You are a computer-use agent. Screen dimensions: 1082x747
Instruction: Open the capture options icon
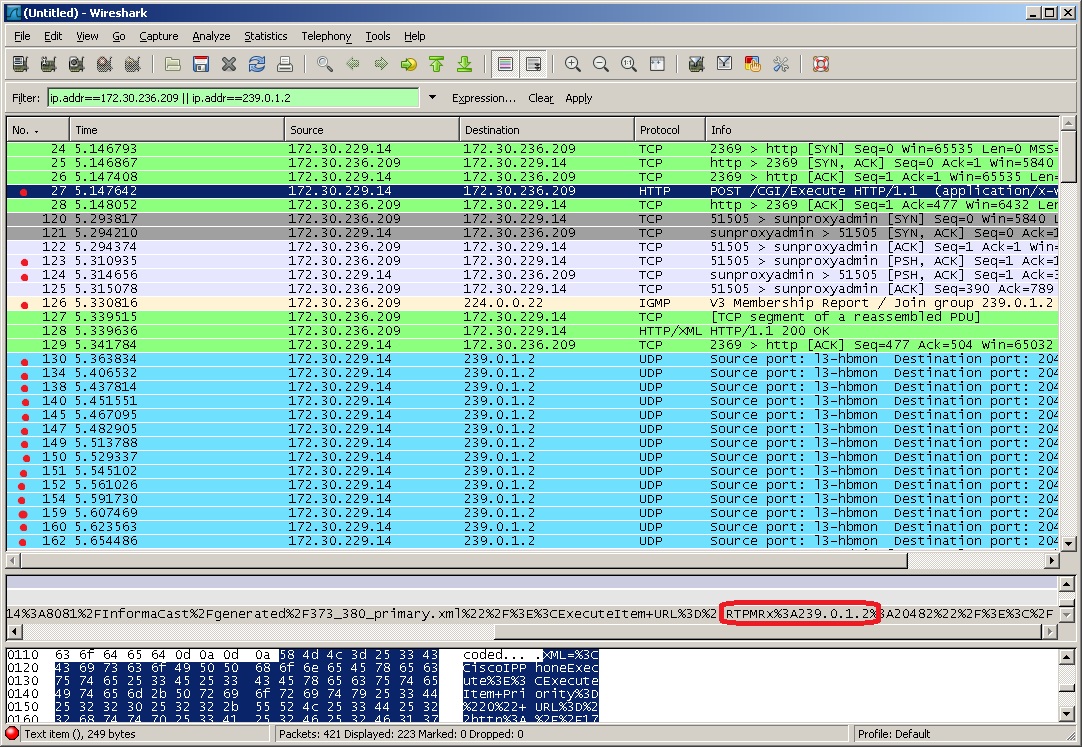coord(47,64)
